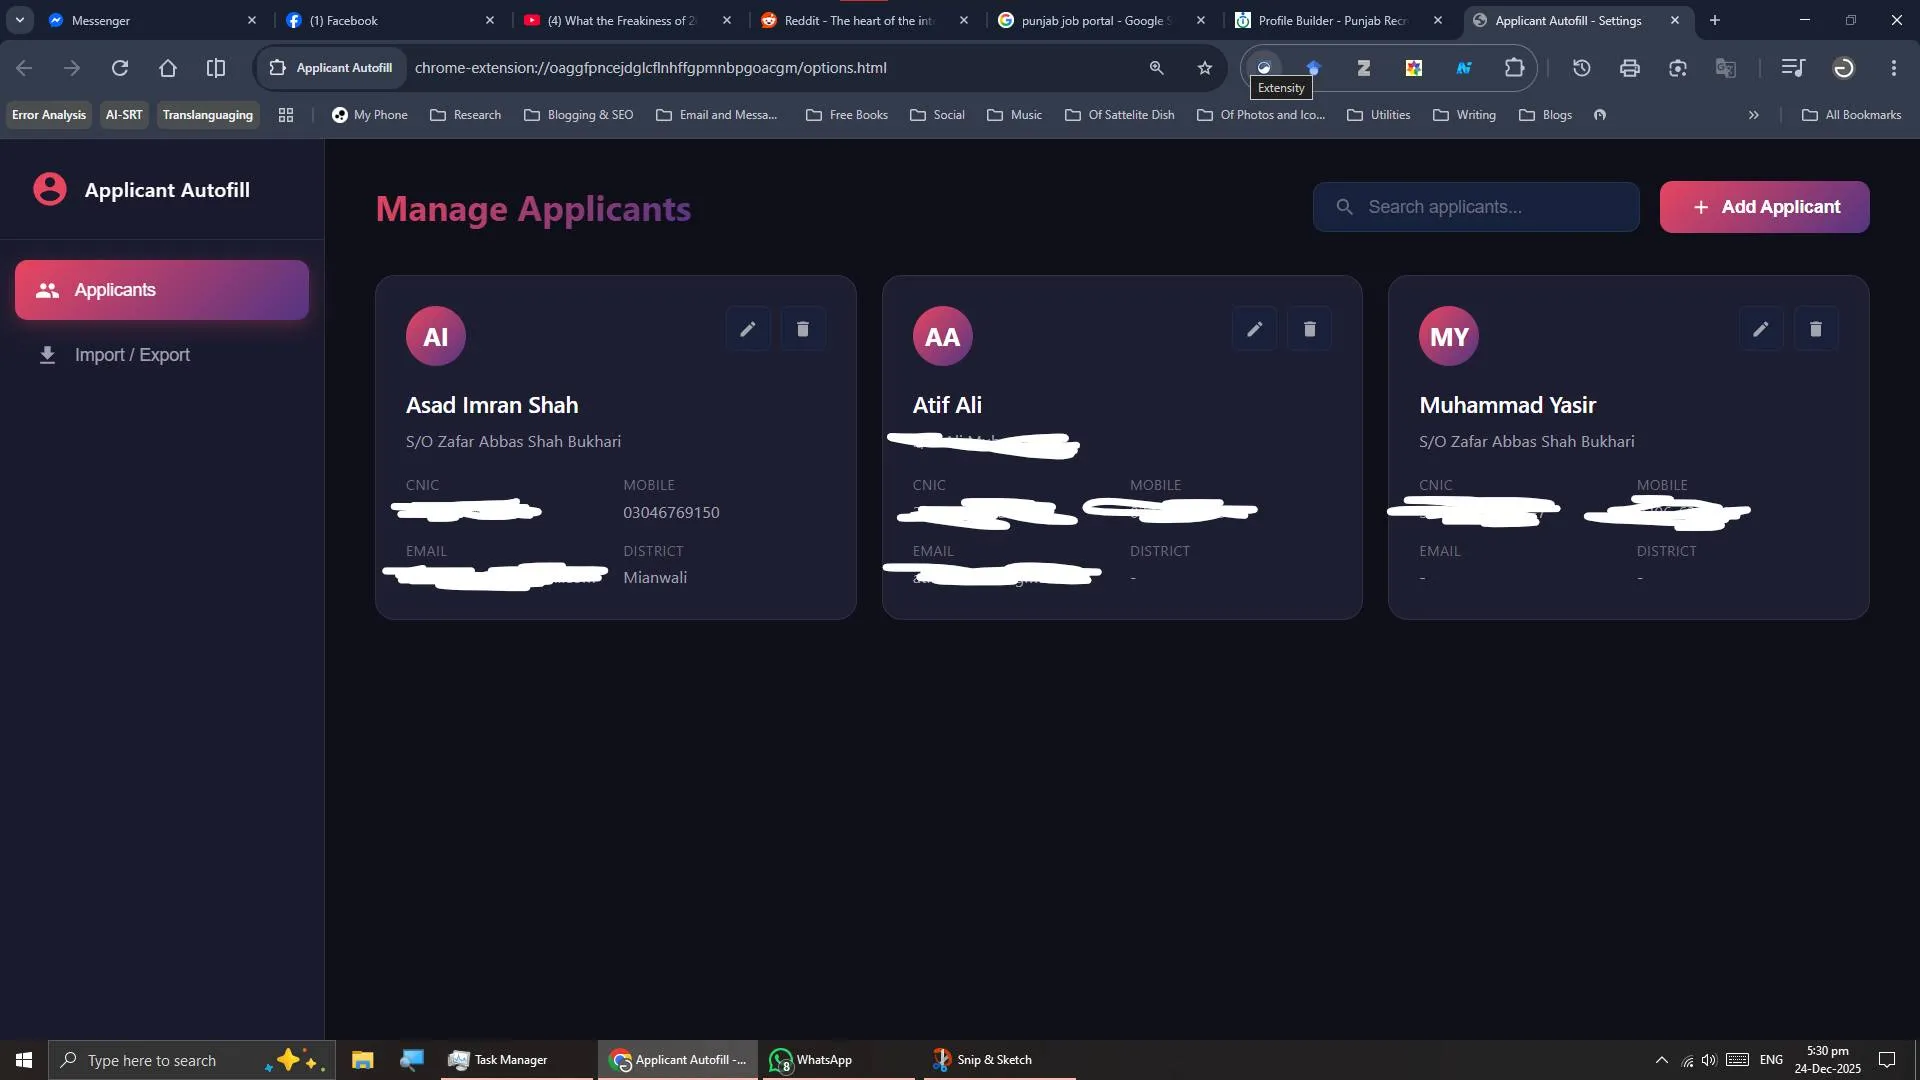
Task: Open All Bookmarks
Action: [1851, 114]
